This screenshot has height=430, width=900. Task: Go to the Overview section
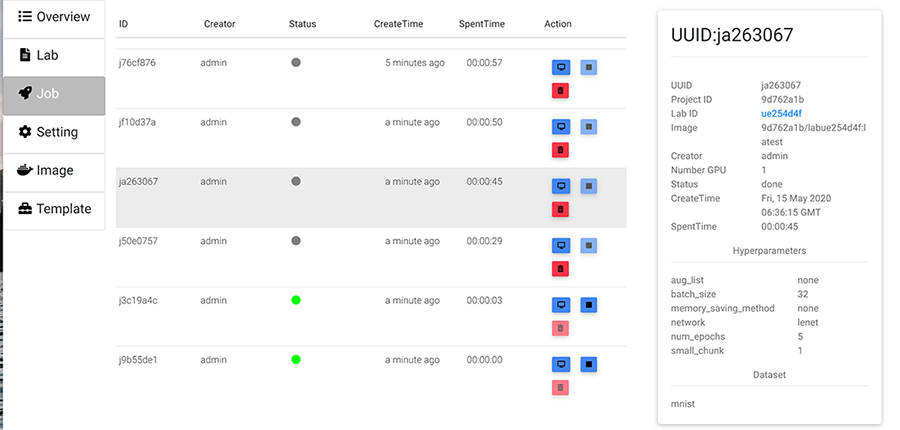[54, 17]
